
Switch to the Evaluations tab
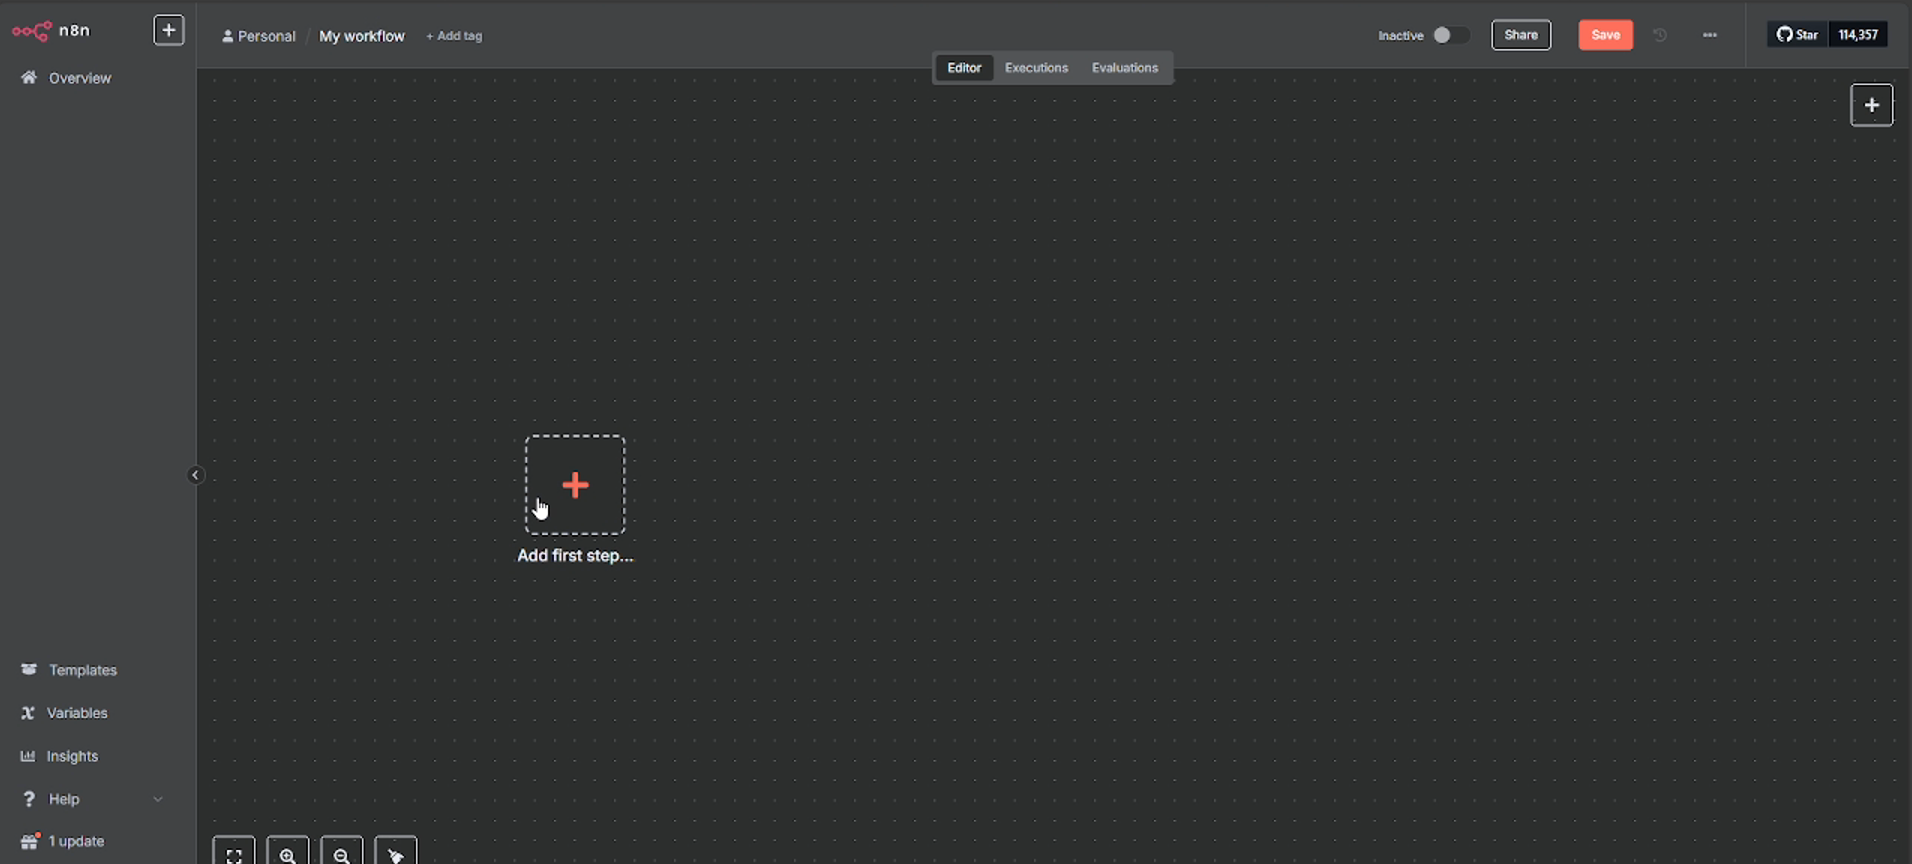tap(1124, 68)
